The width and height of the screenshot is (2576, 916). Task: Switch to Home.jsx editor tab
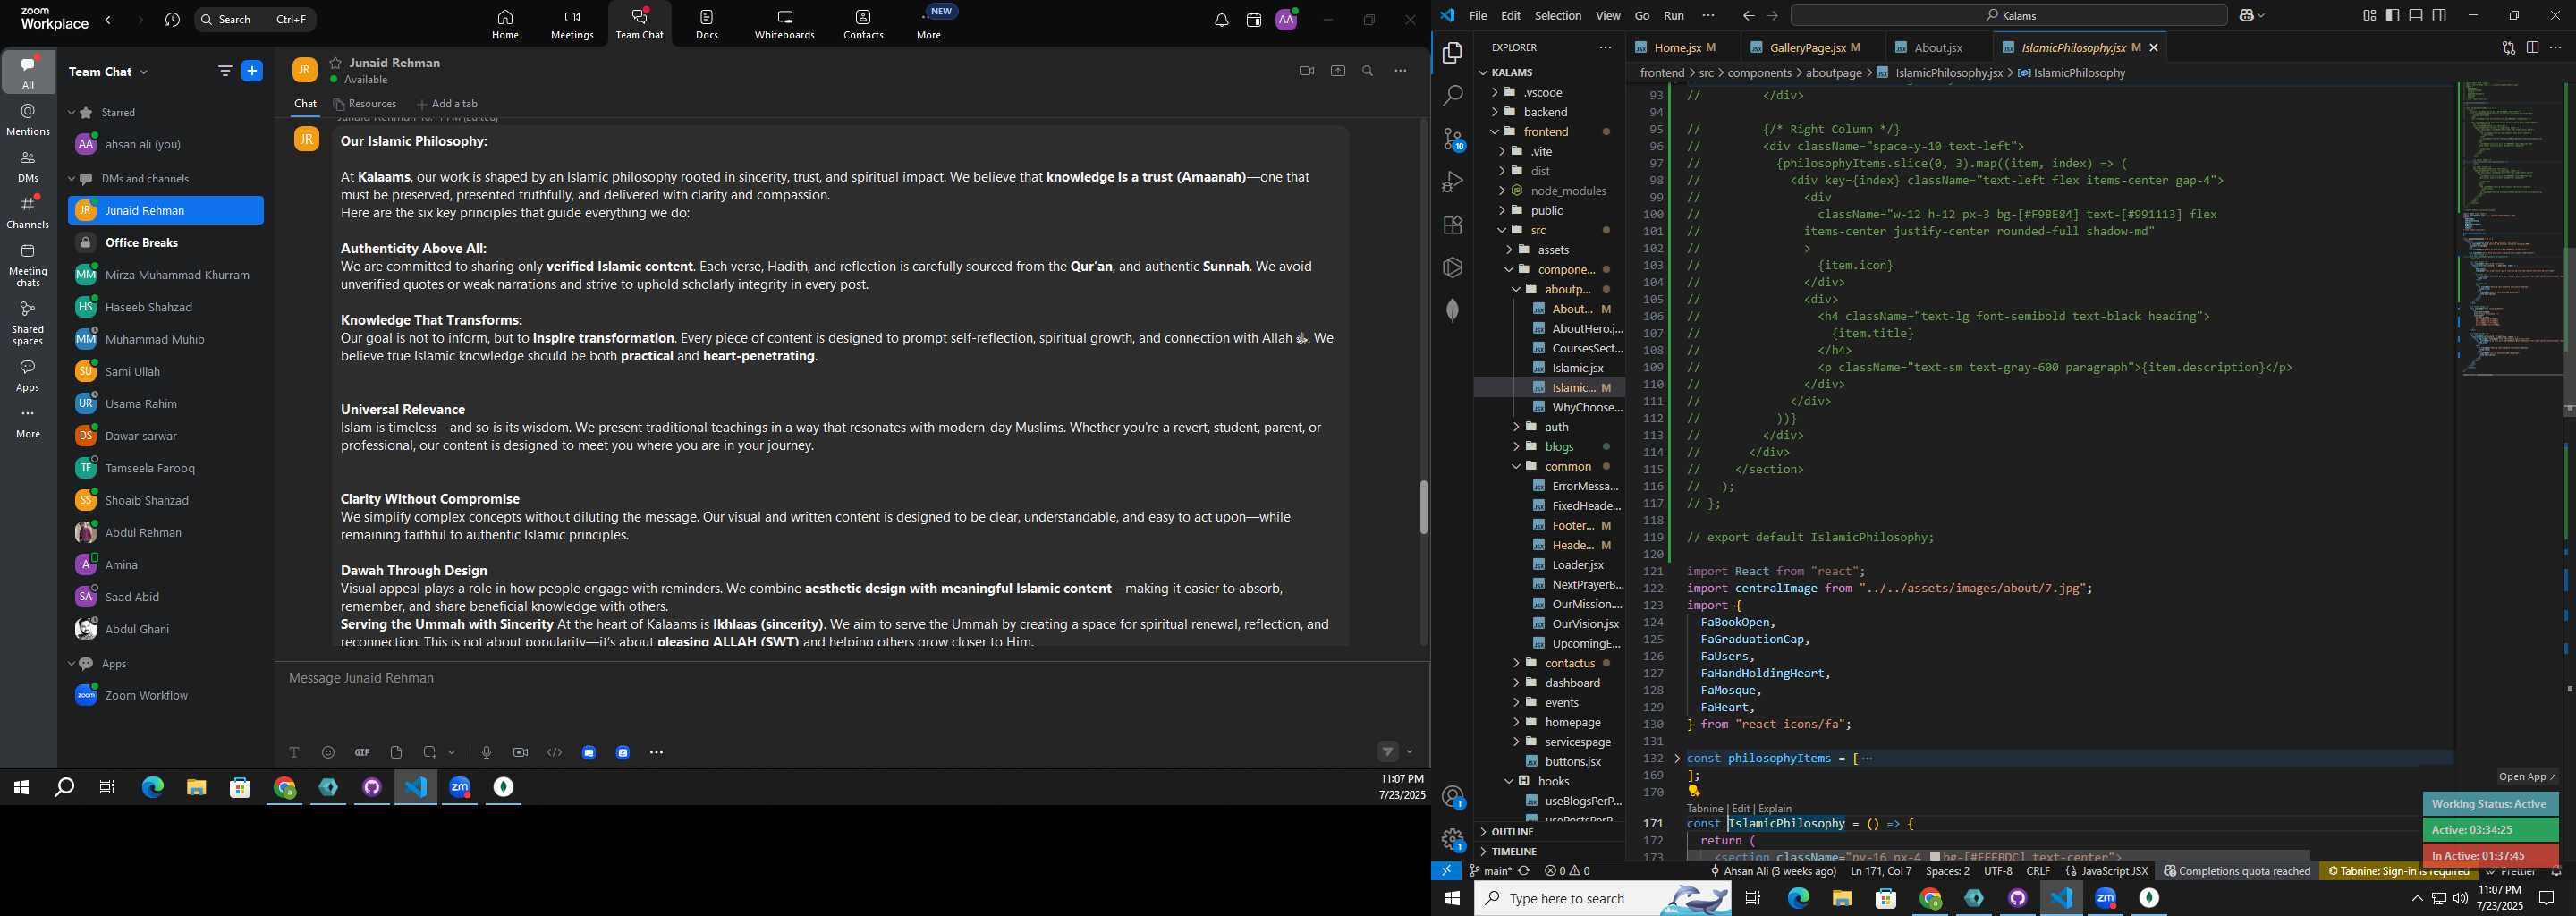point(1677,47)
